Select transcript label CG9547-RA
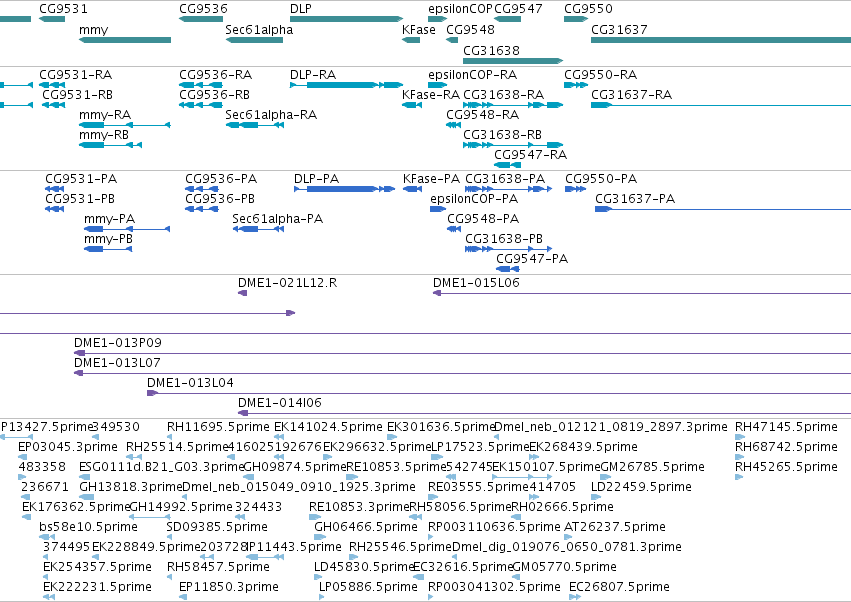The width and height of the screenshot is (851, 602). pyautogui.click(x=530, y=155)
